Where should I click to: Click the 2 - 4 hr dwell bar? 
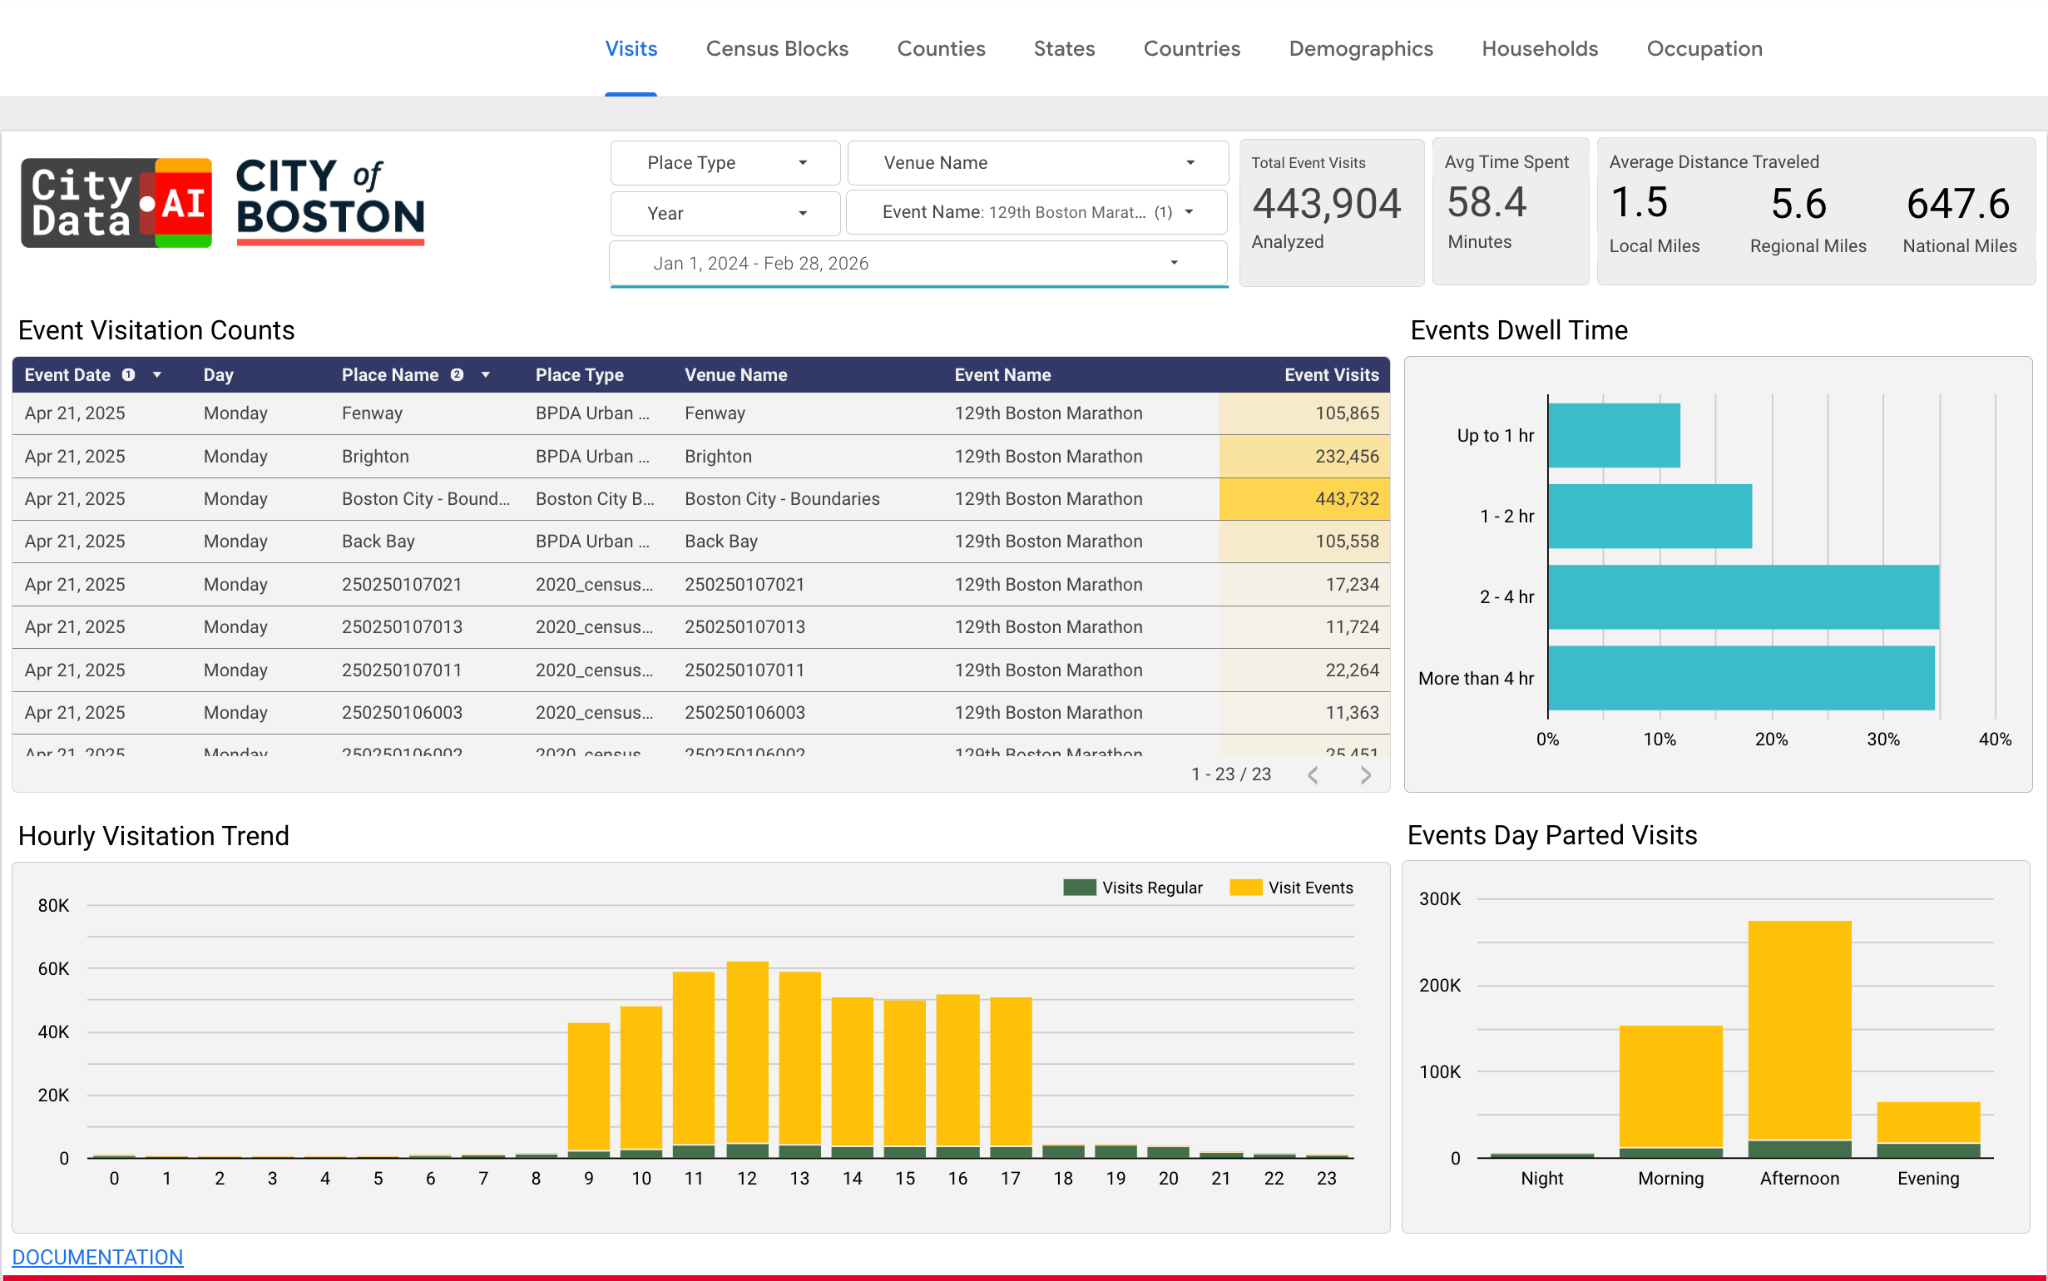[x=1743, y=597]
